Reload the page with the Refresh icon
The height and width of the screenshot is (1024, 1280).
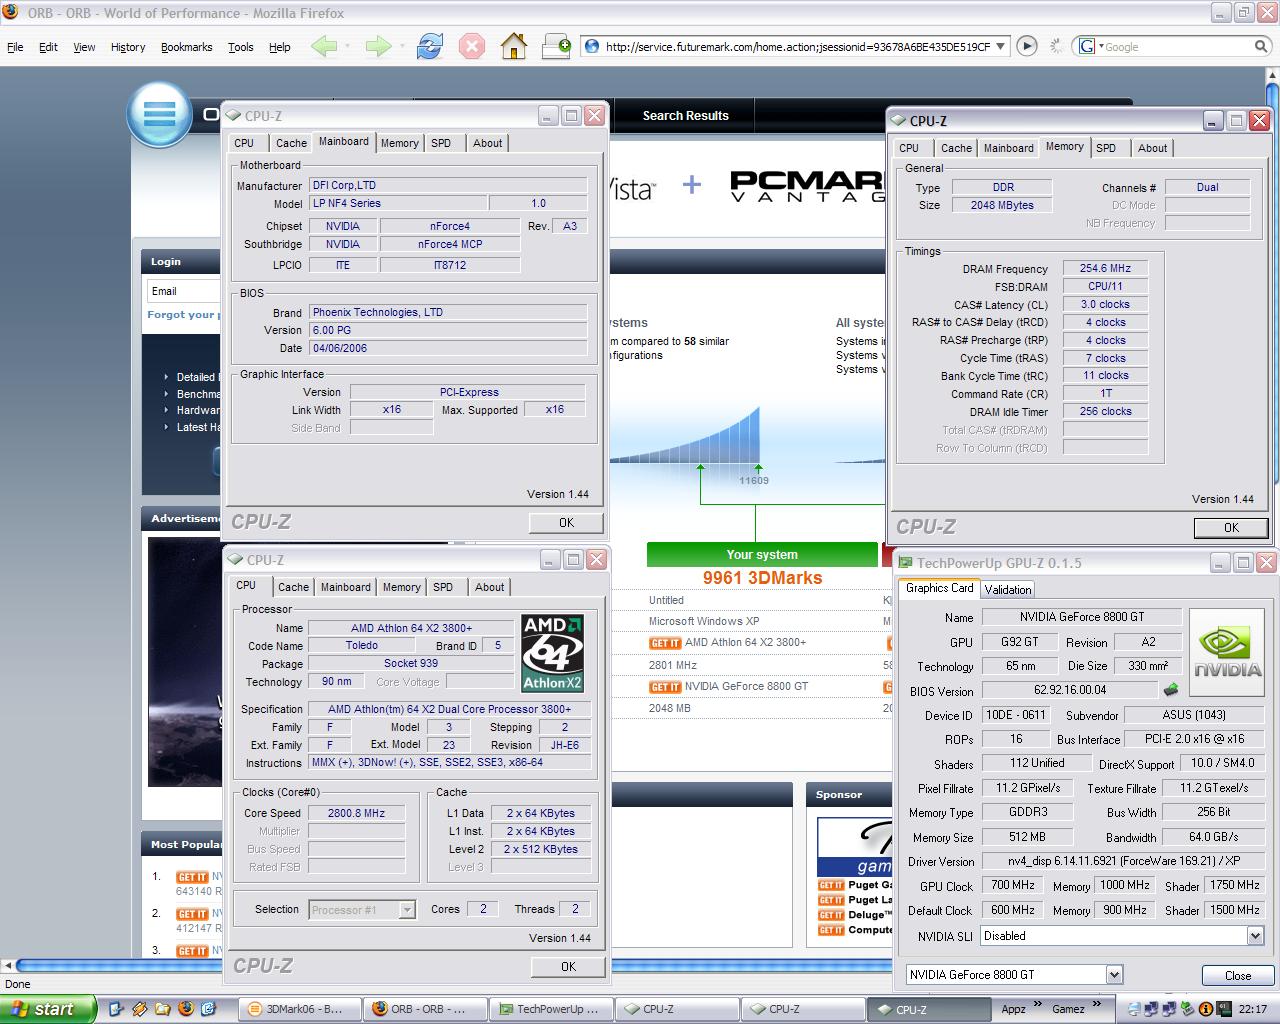tap(430, 46)
